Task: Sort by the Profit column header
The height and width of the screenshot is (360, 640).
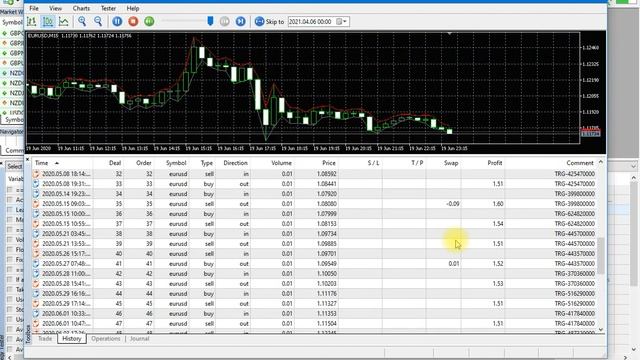Action: 483,163
